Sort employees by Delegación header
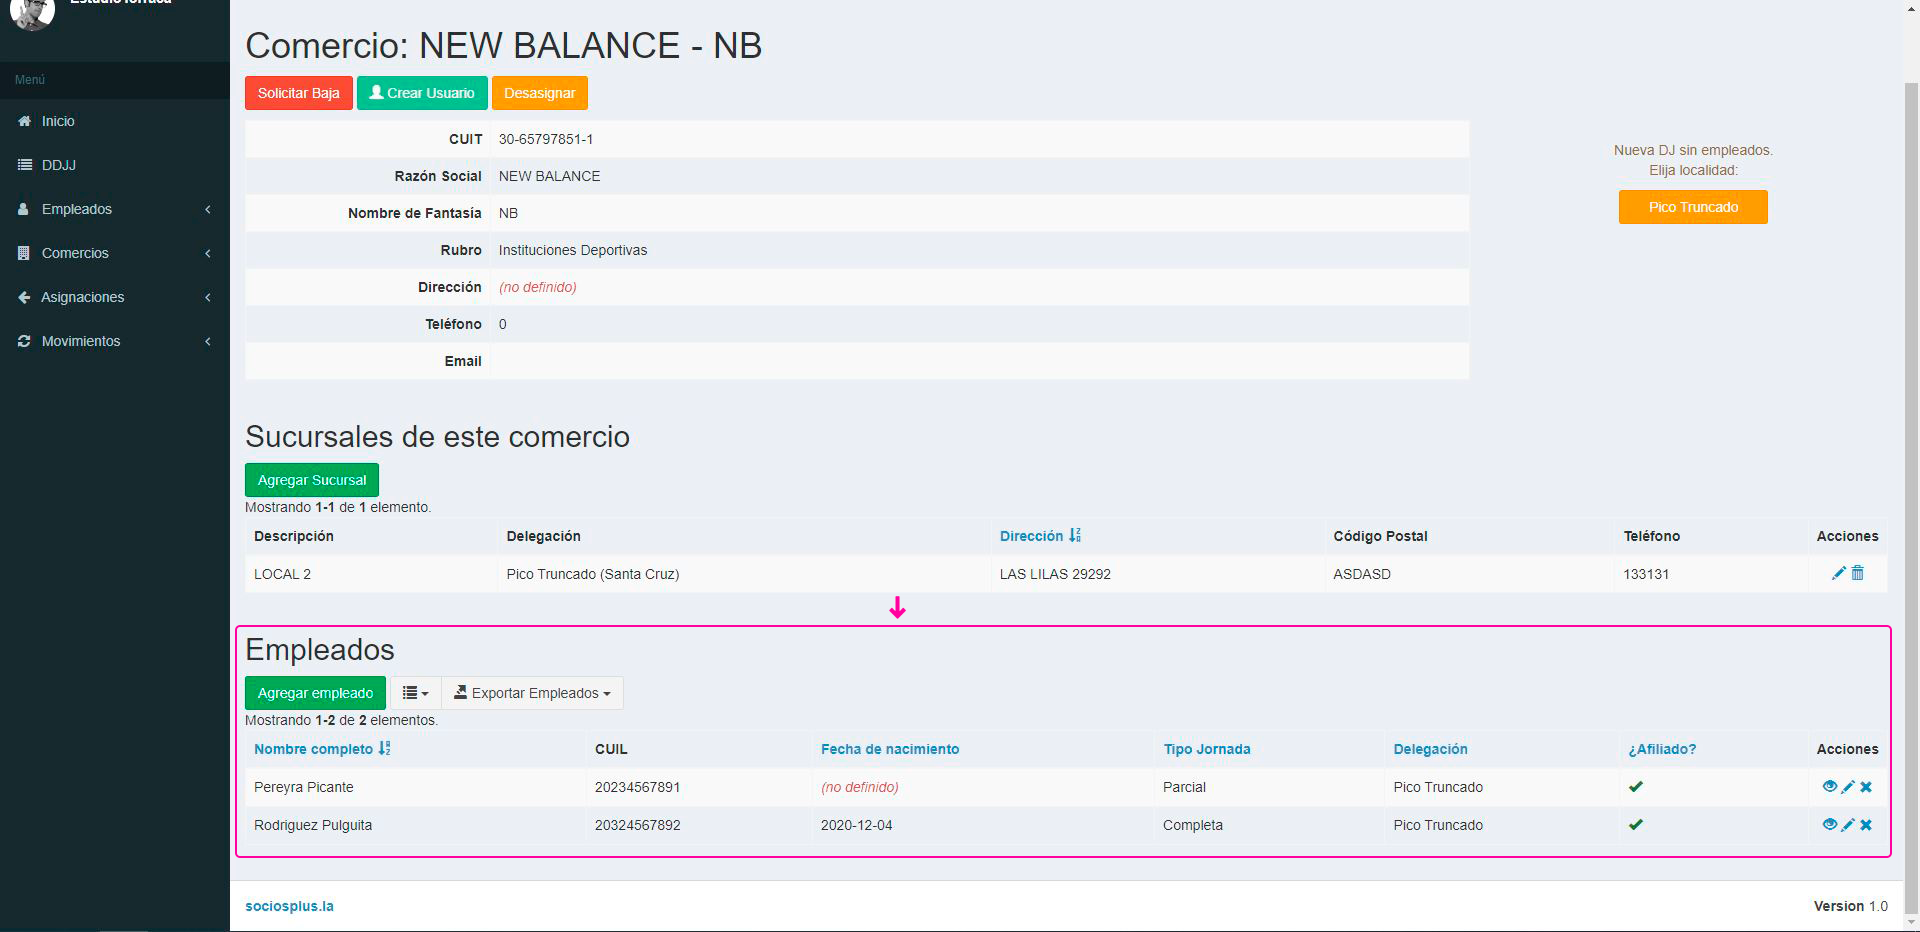 tap(1430, 749)
